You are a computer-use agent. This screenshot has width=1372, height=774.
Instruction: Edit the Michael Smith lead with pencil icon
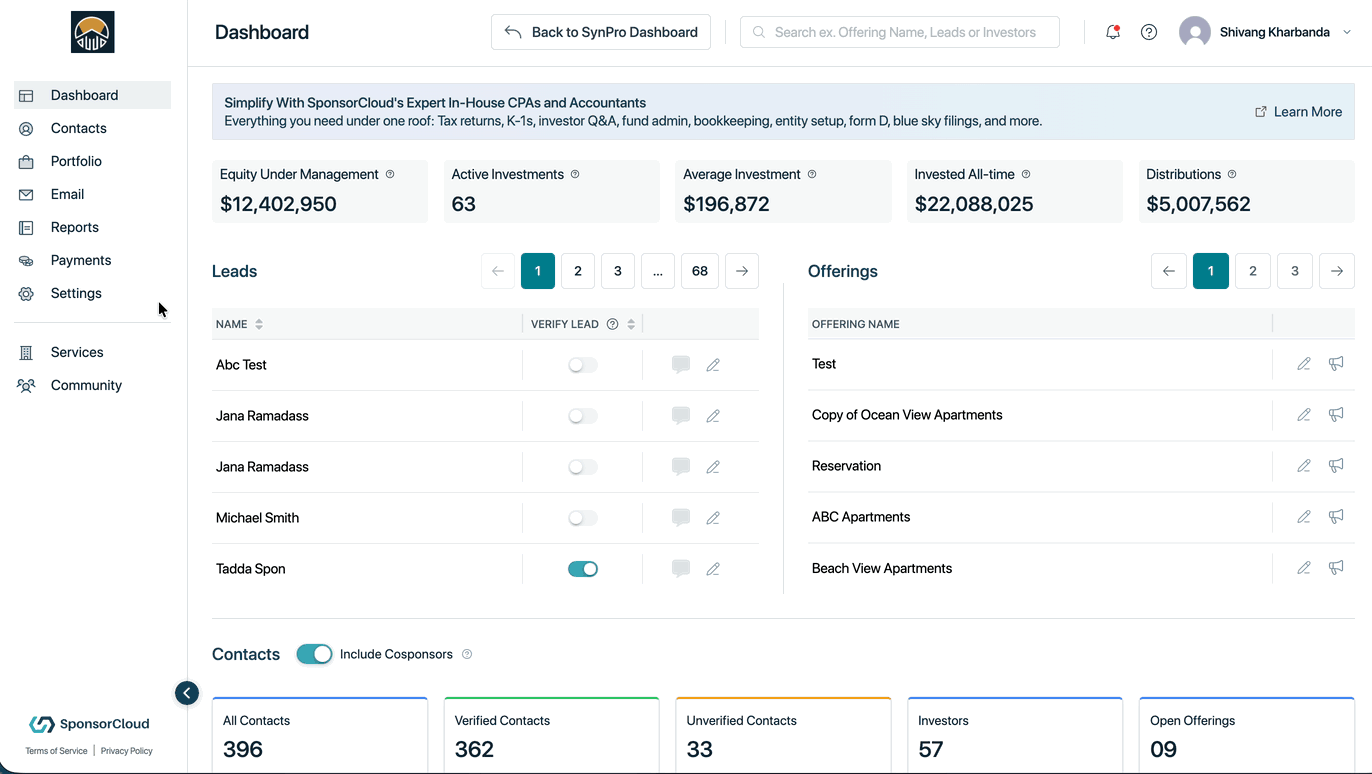point(713,518)
